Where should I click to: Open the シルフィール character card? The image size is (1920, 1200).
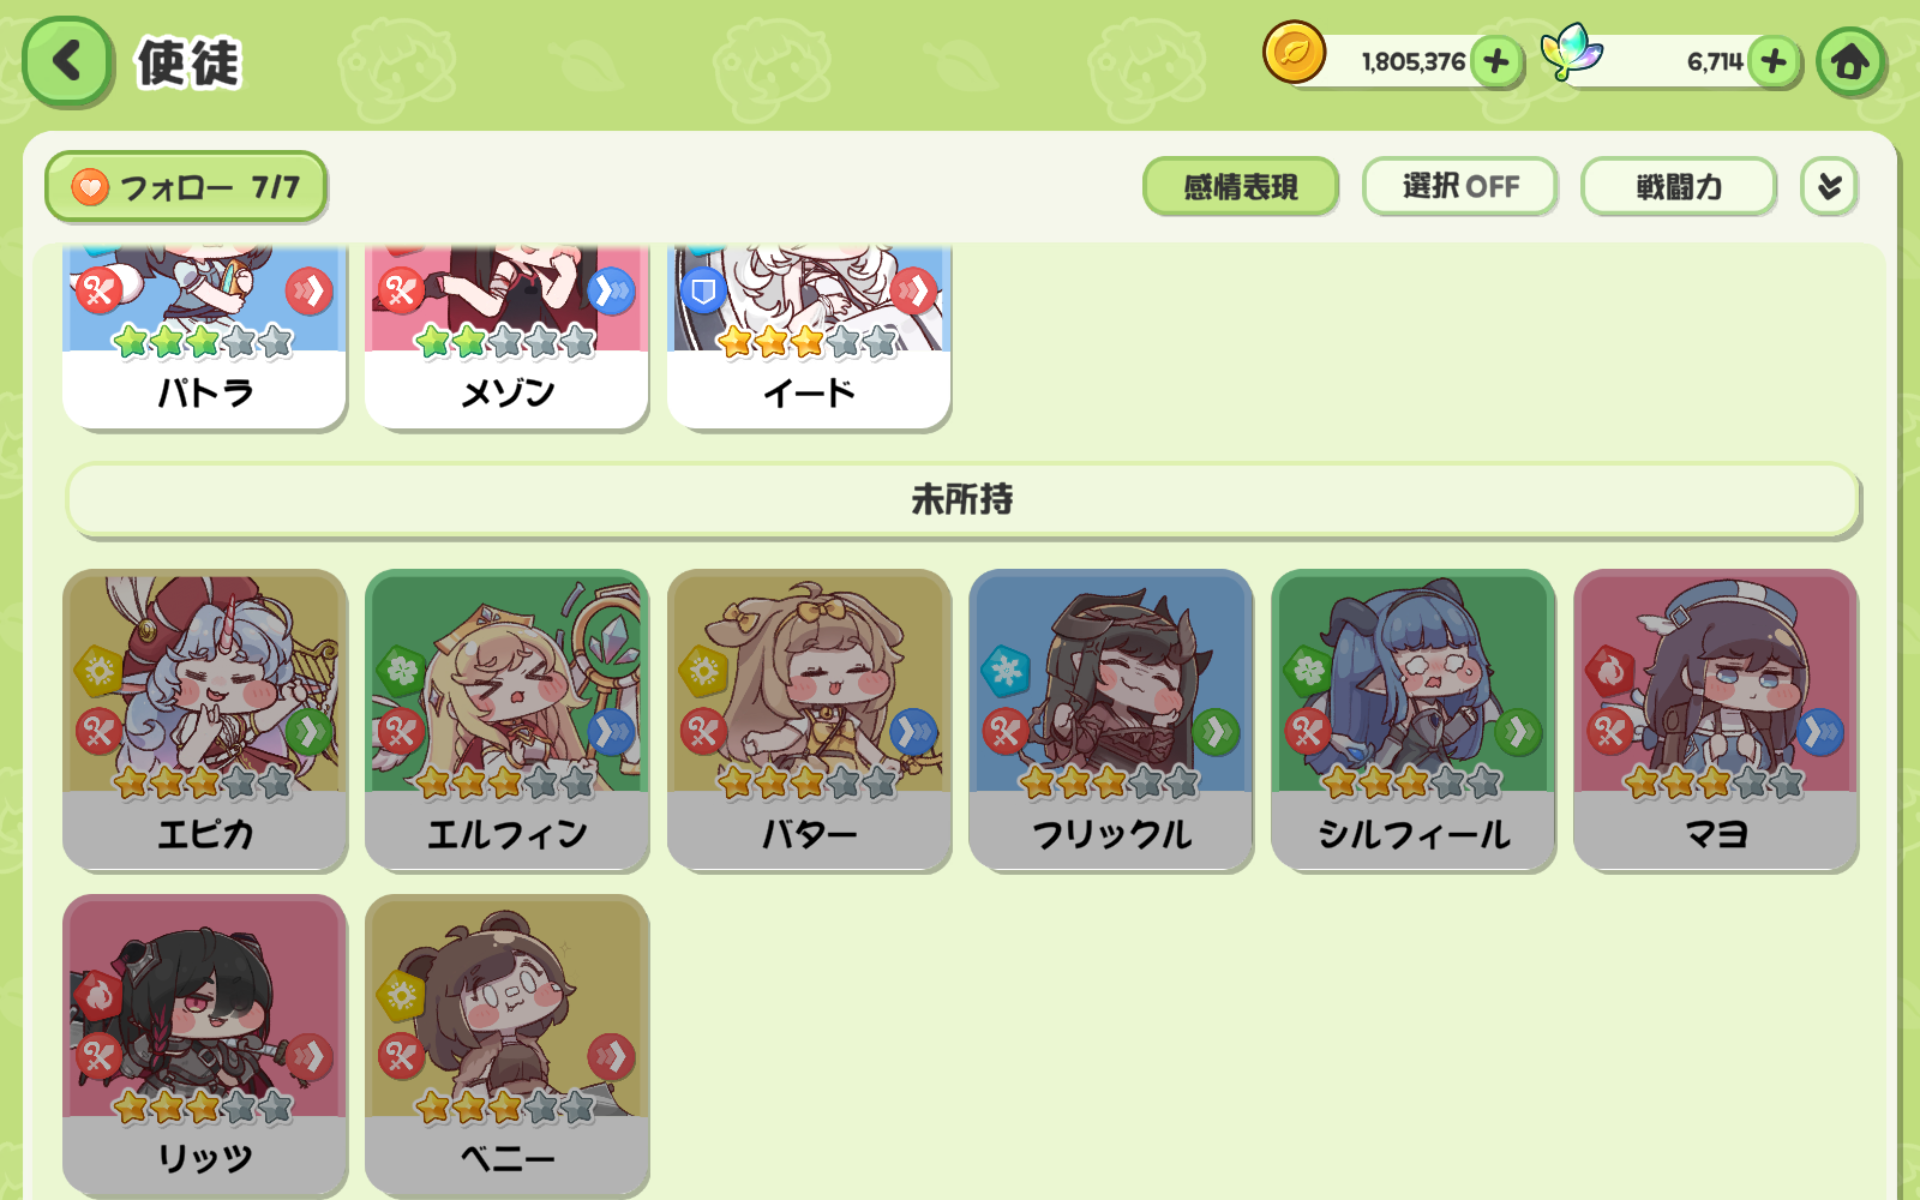(x=1413, y=720)
